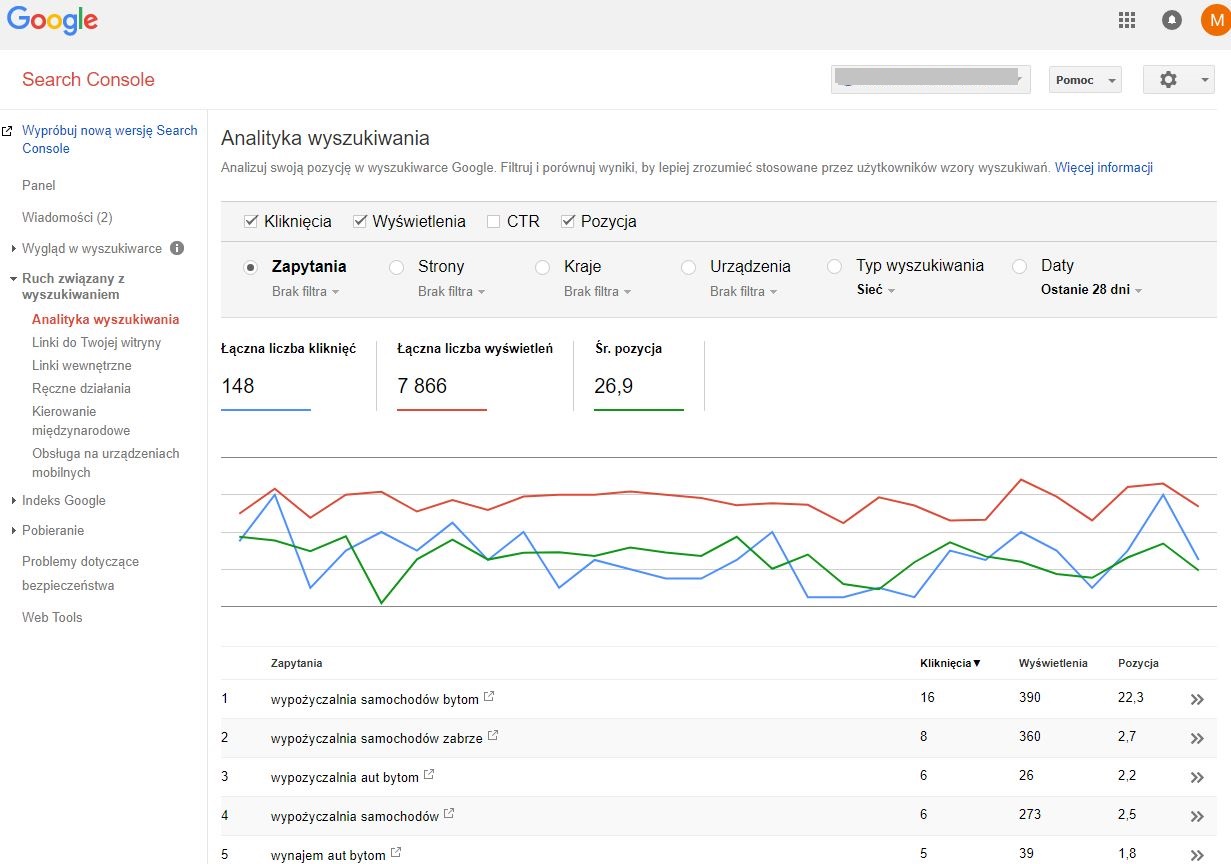
Task: Open the Pomoc dropdown
Action: coord(1085,80)
